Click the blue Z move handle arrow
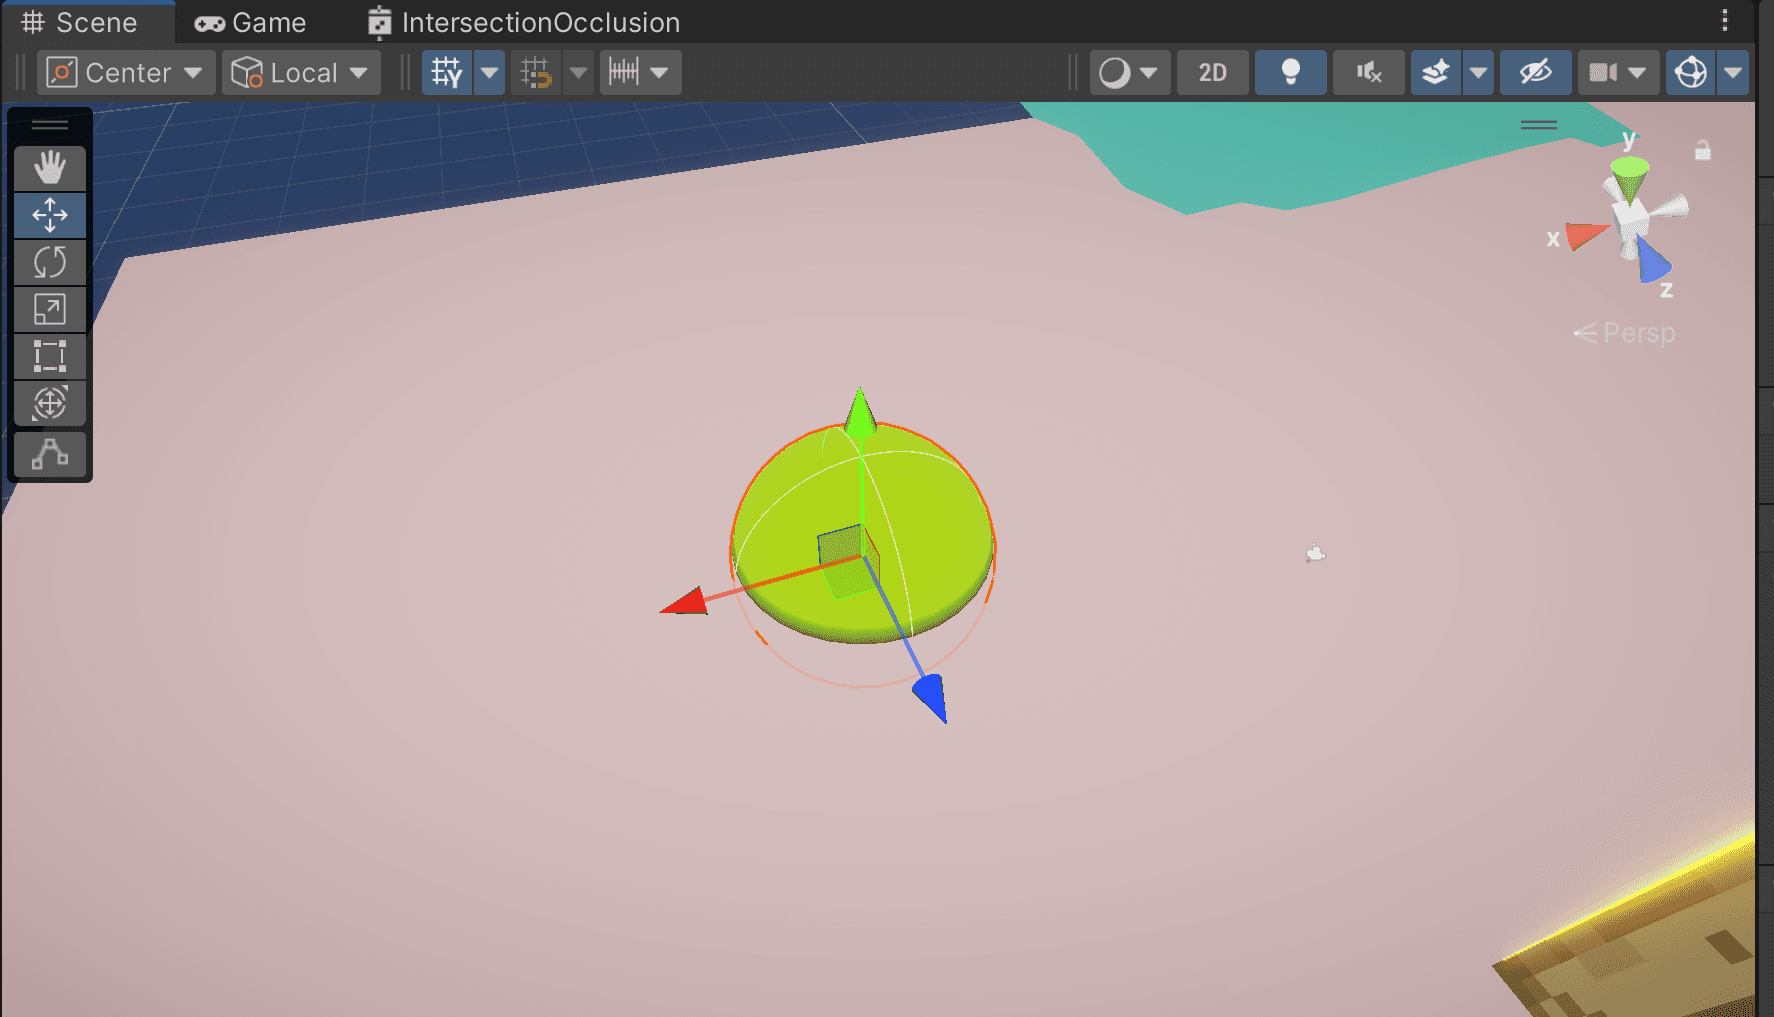The image size is (1774, 1017). [931, 697]
